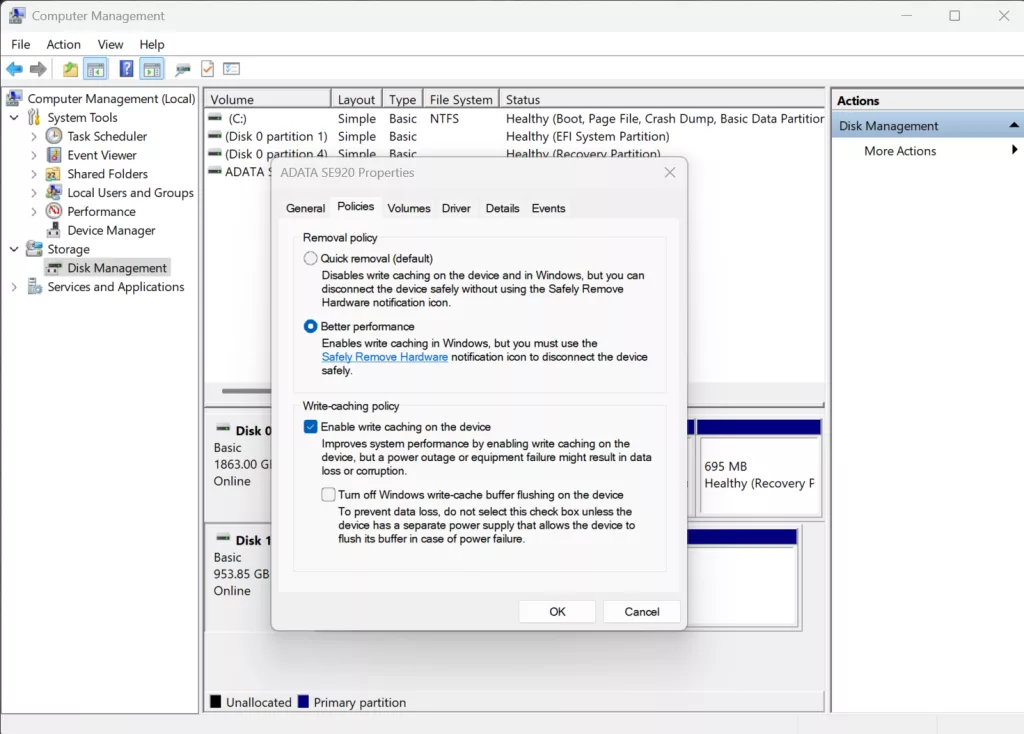Click the Storage node icon

tap(34, 249)
